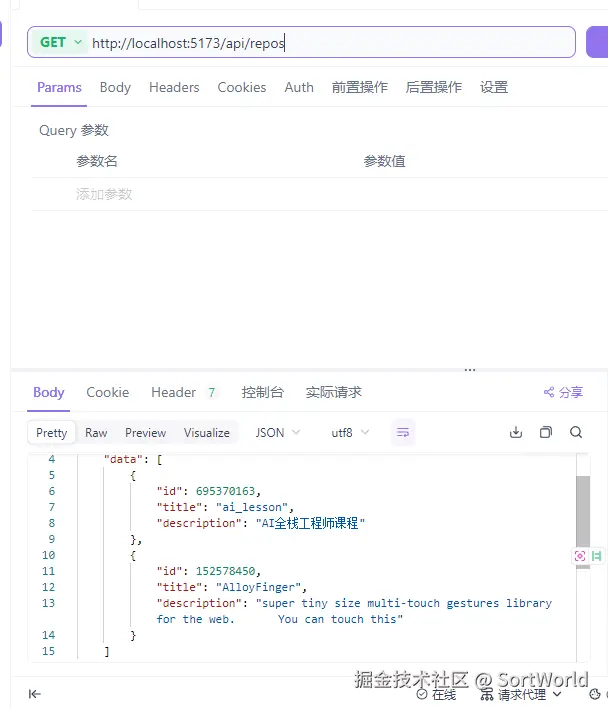
Task: Select the Preview view mode
Action: (x=146, y=433)
